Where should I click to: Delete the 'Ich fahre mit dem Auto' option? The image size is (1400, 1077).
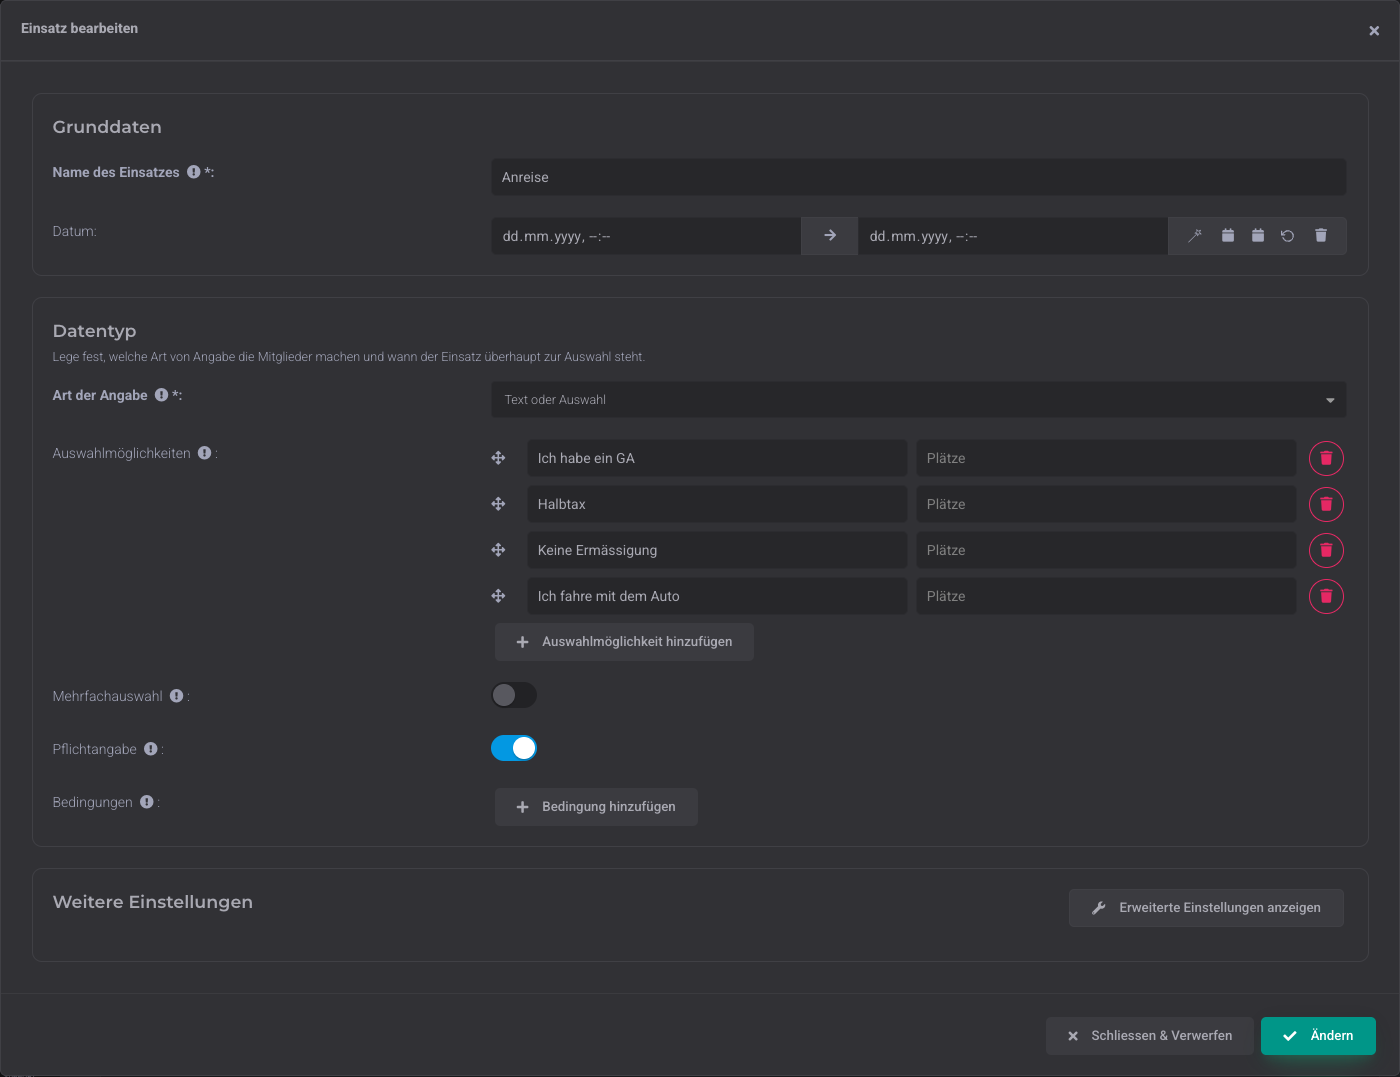[1326, 596]
